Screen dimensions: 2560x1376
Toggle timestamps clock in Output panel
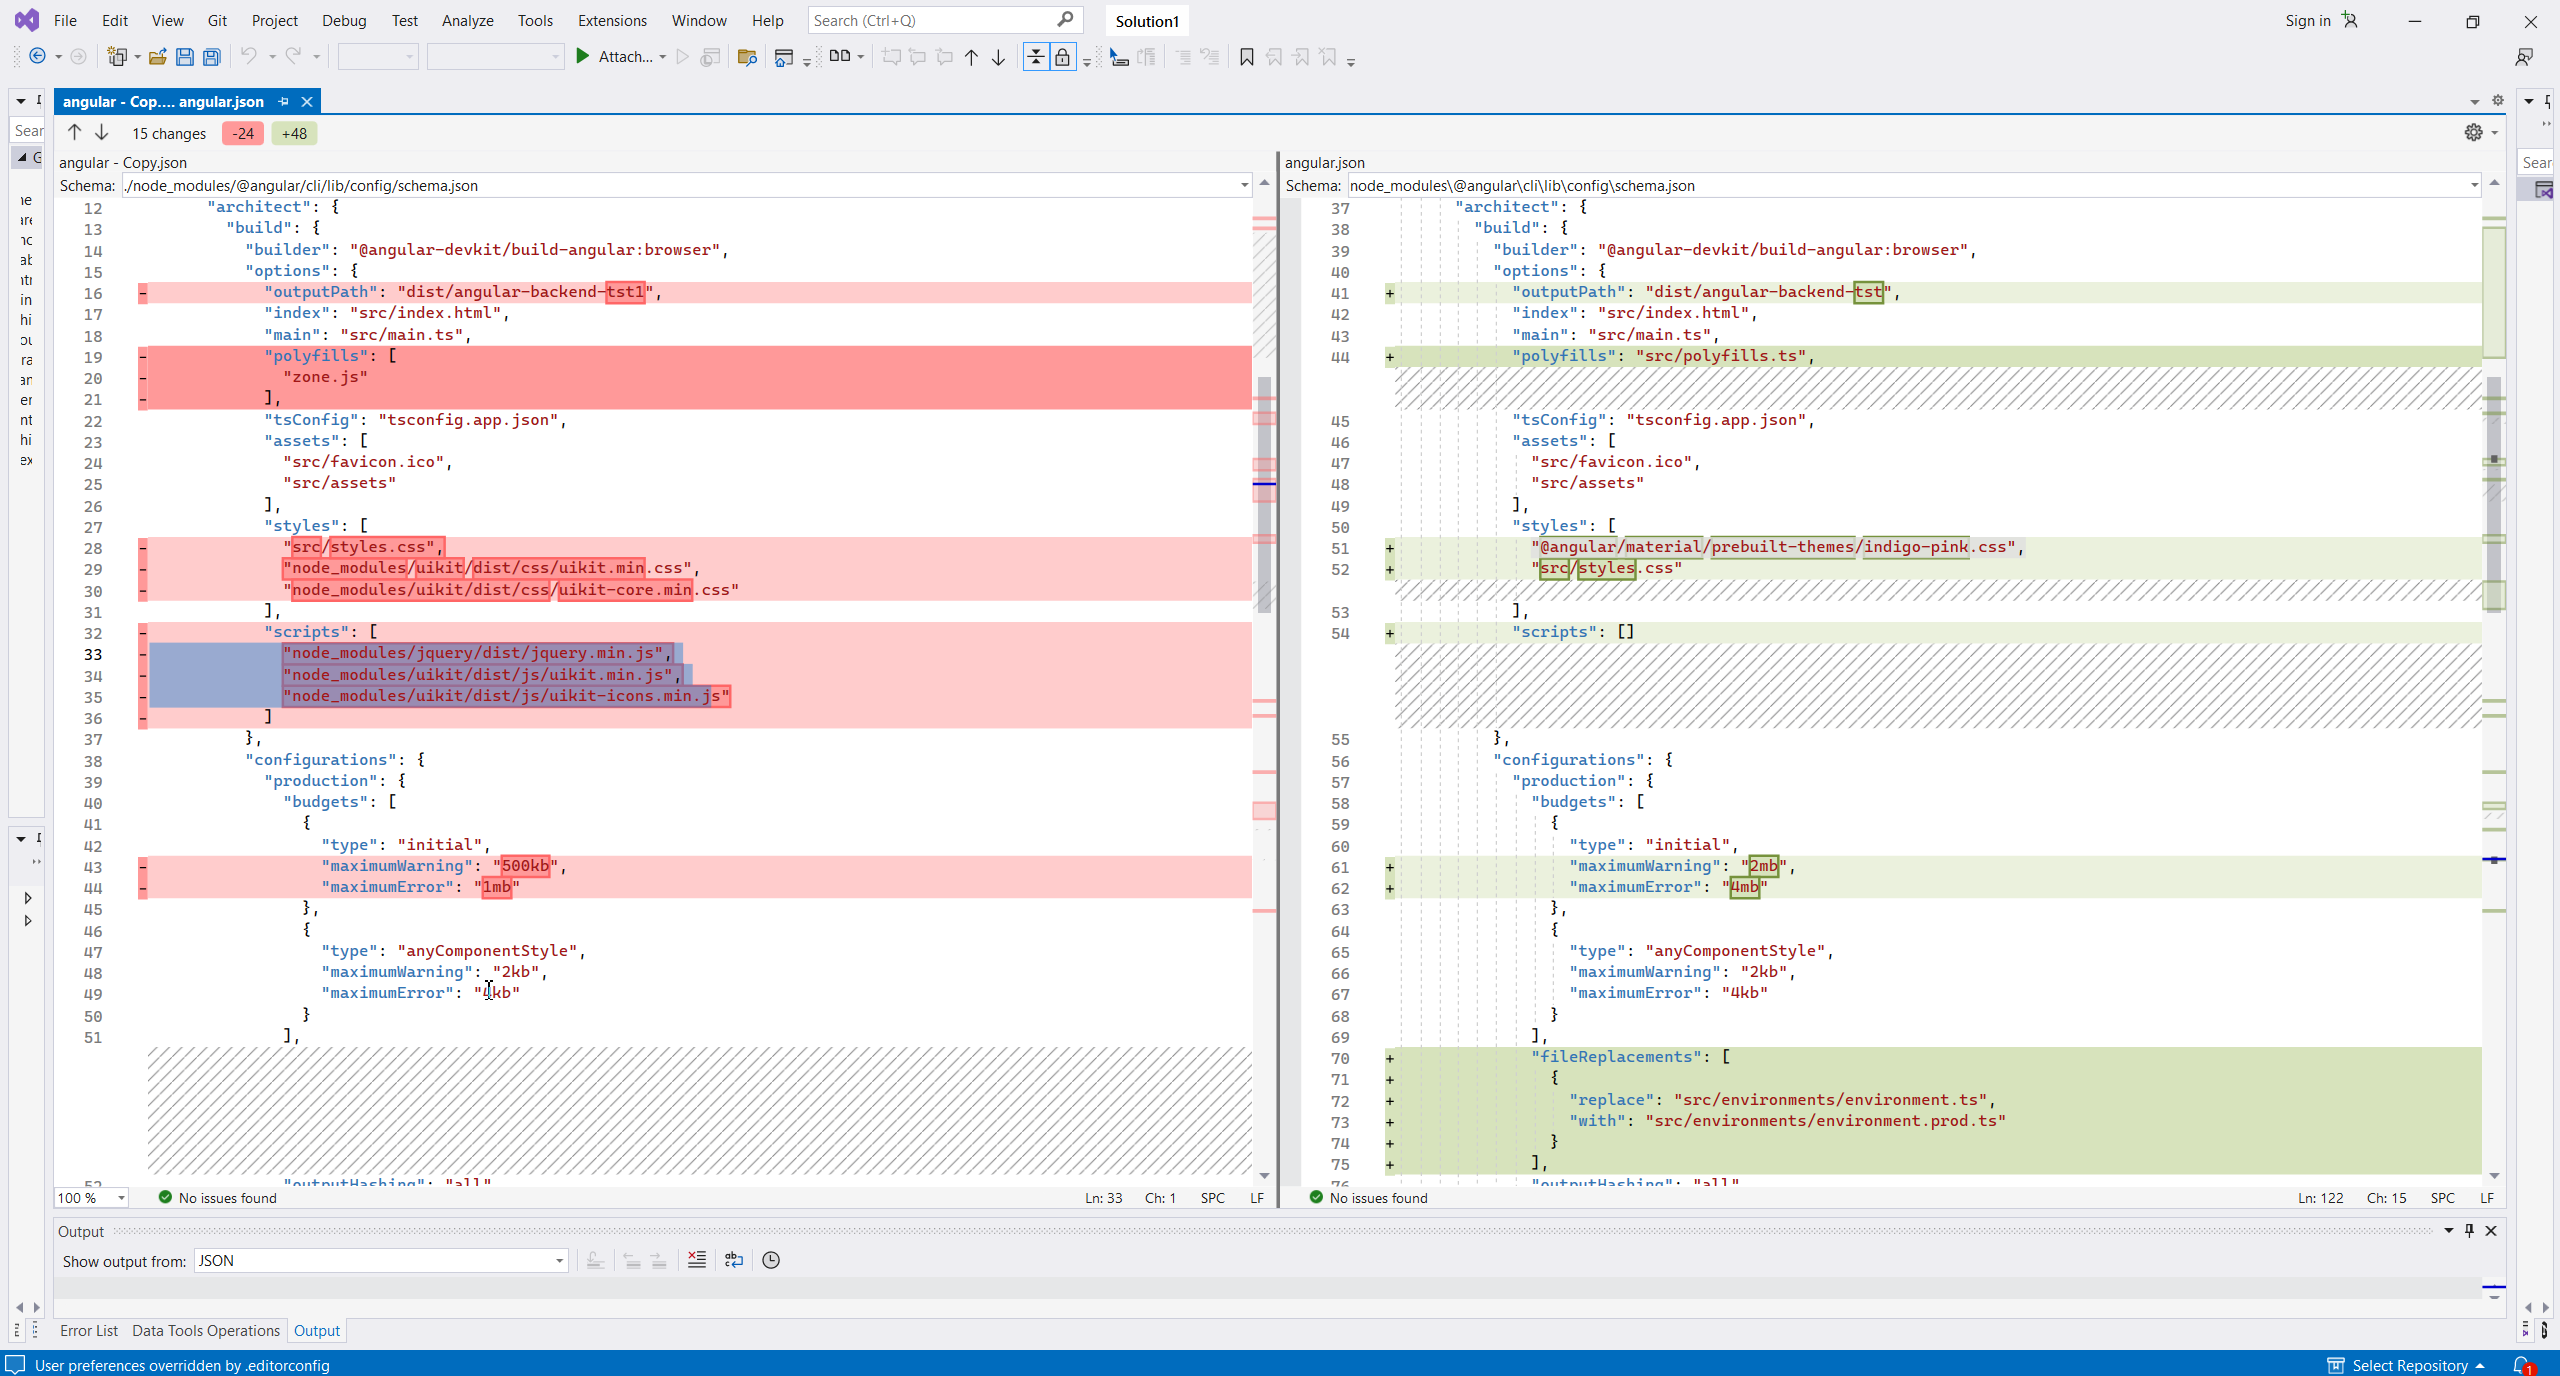(771, 1260)
